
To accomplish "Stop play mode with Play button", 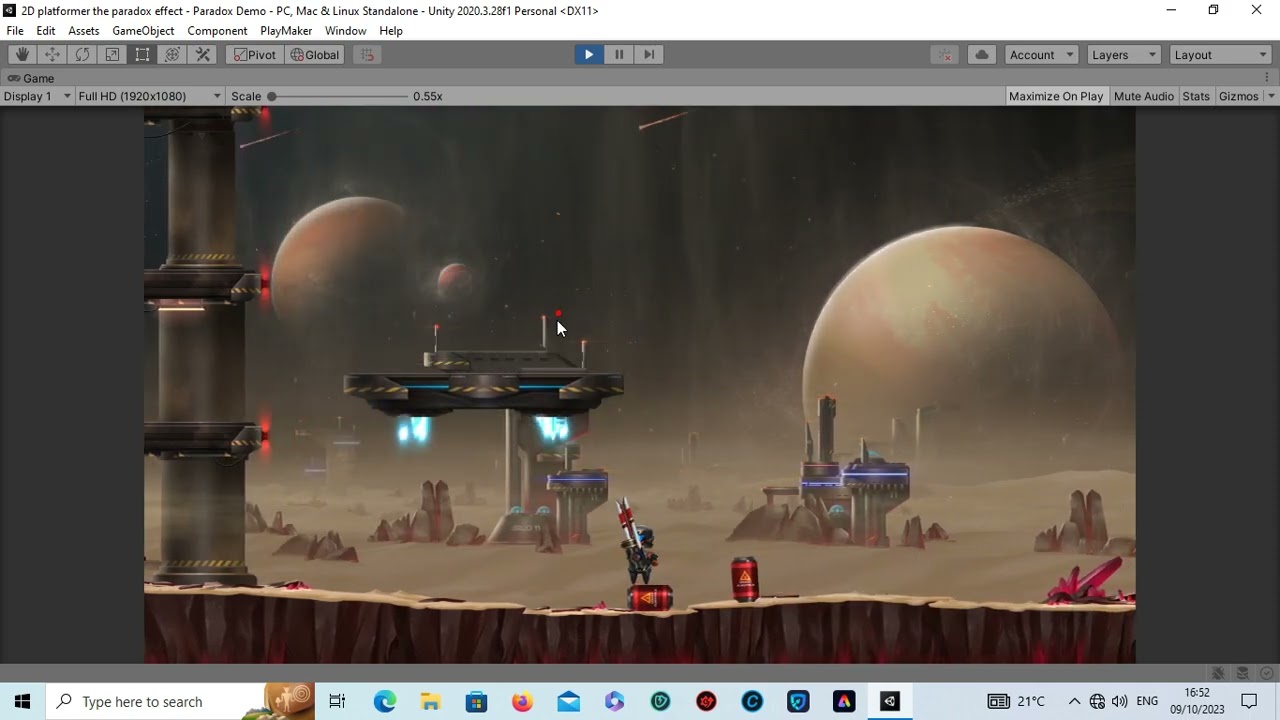I will tap(588, 55).
